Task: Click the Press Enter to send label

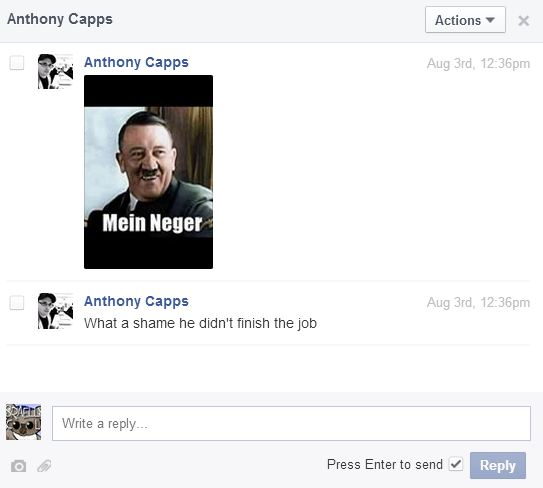Action: click(385, 464)
